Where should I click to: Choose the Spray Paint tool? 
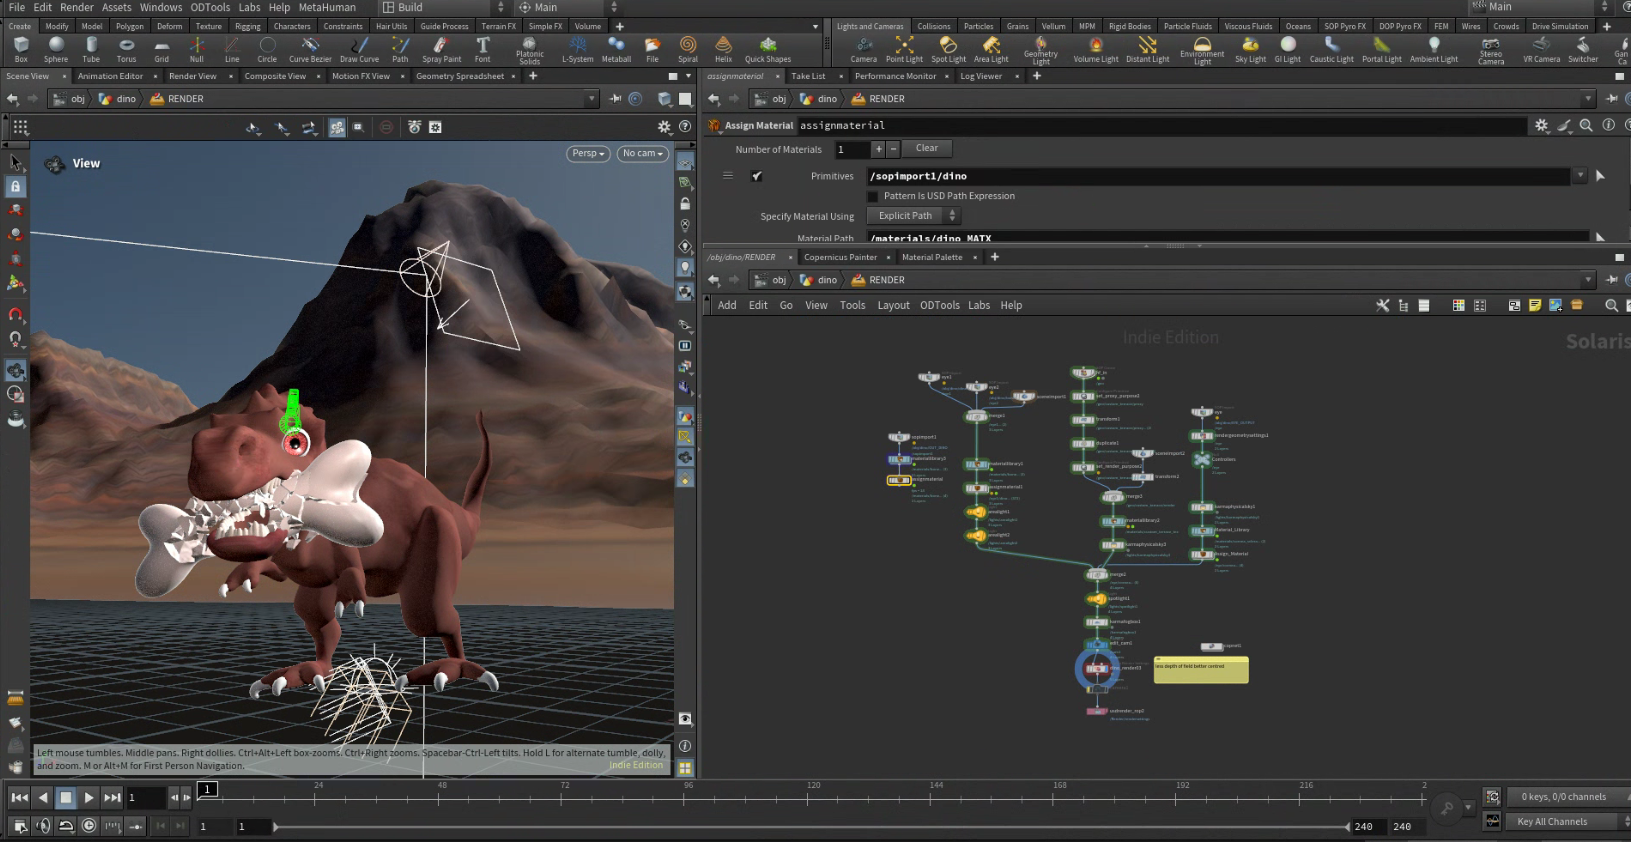pyautogui.click(x=441, y=49)
